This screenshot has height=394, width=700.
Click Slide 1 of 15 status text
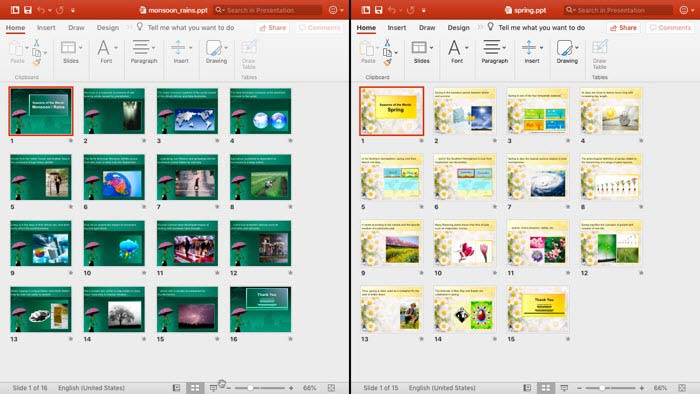point(380,388)
